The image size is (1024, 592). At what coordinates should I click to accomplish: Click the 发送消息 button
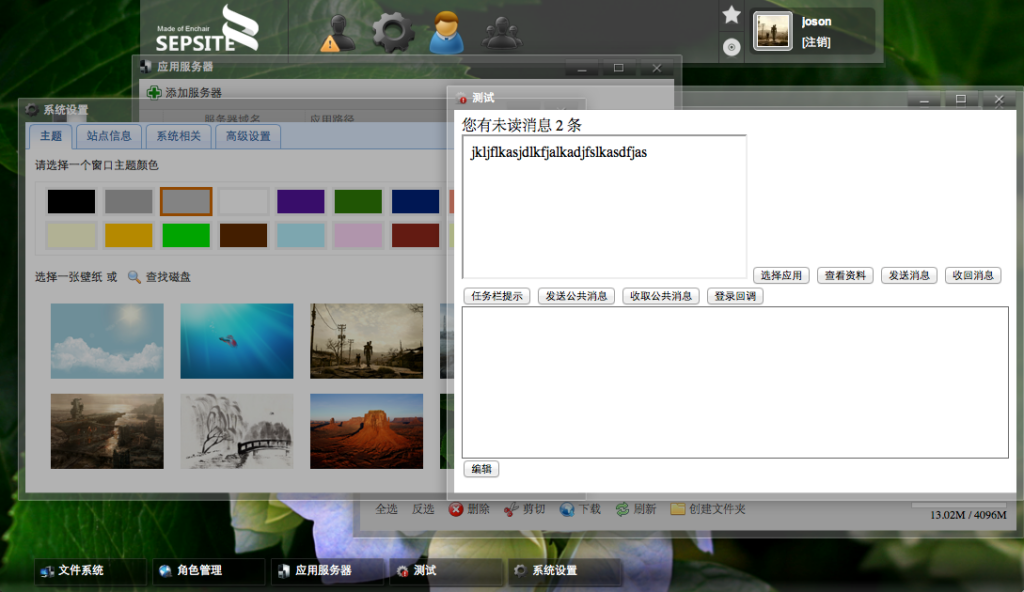[908, 275]
